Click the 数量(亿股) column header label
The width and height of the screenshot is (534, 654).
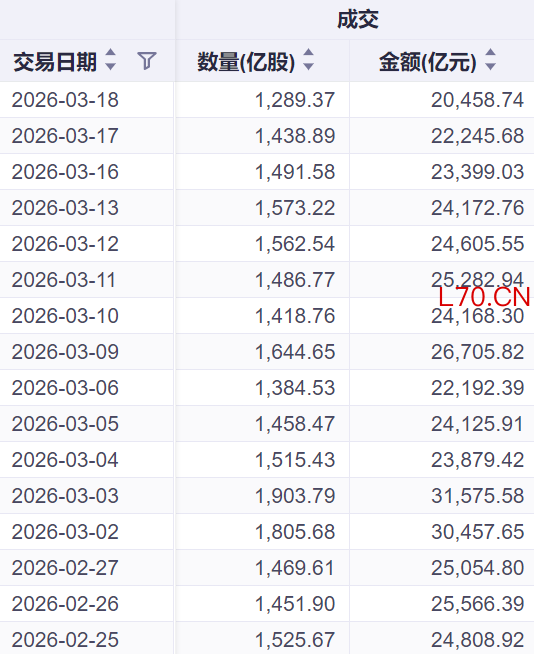[246, 62]
